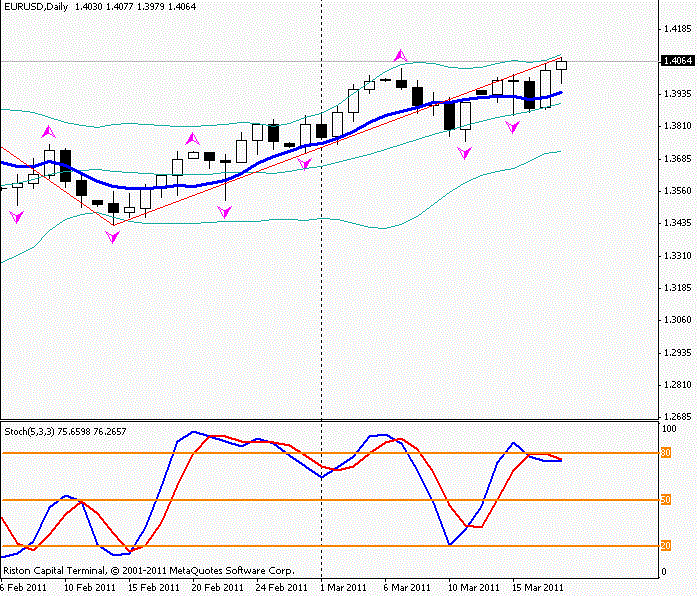Click the 1.3060 price axis label

click(678, 320)
